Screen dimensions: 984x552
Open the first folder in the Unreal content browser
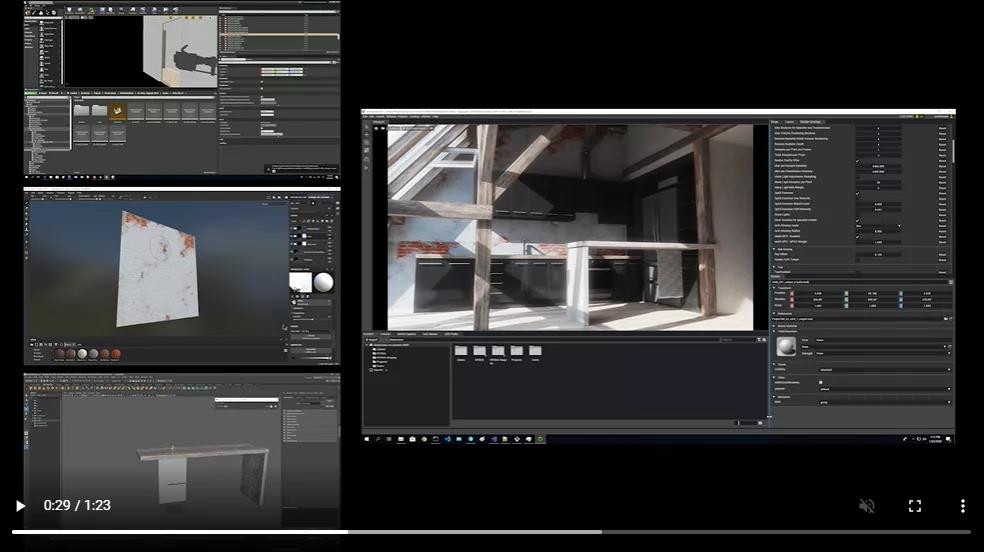pos(82,112)
